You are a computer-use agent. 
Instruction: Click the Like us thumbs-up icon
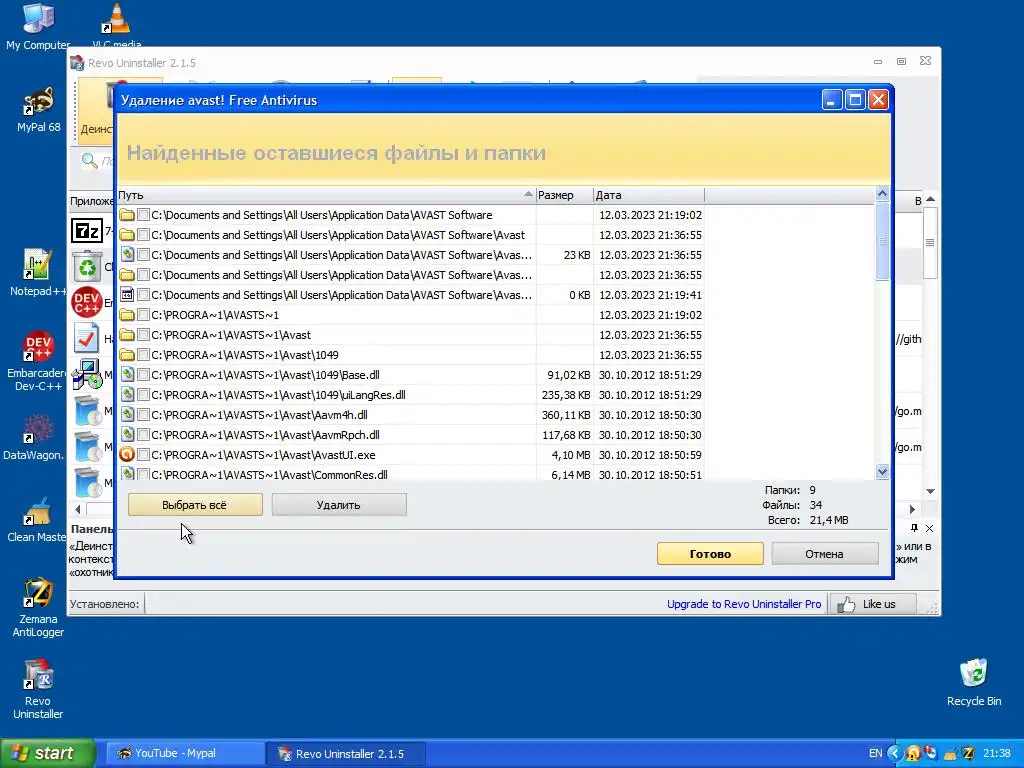(846, 604)
